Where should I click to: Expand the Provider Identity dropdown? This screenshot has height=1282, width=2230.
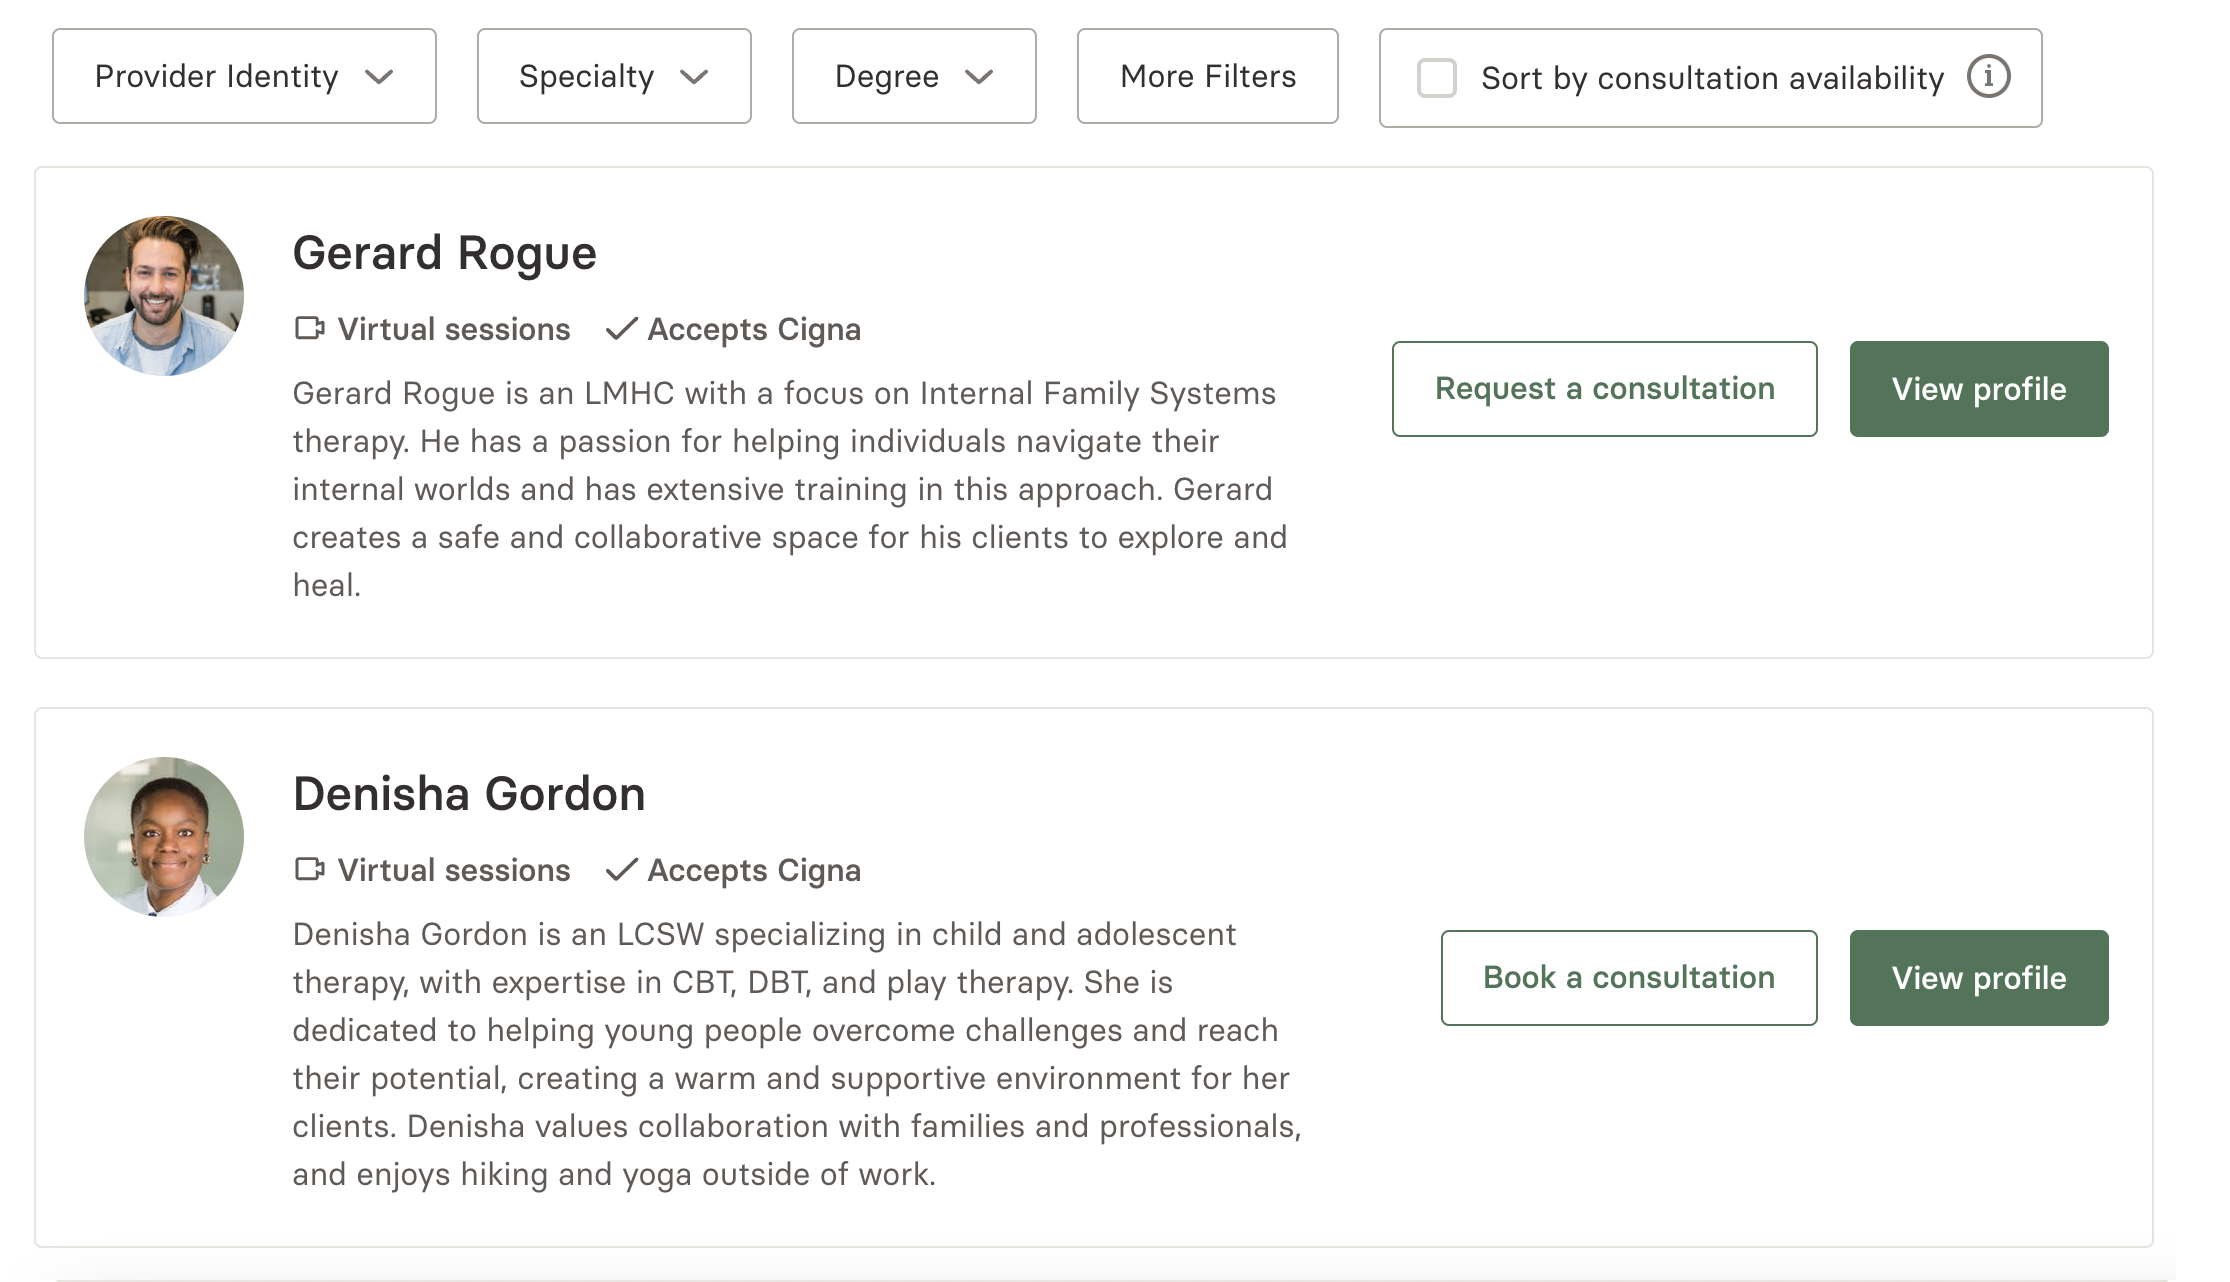(x=244, y=76)
